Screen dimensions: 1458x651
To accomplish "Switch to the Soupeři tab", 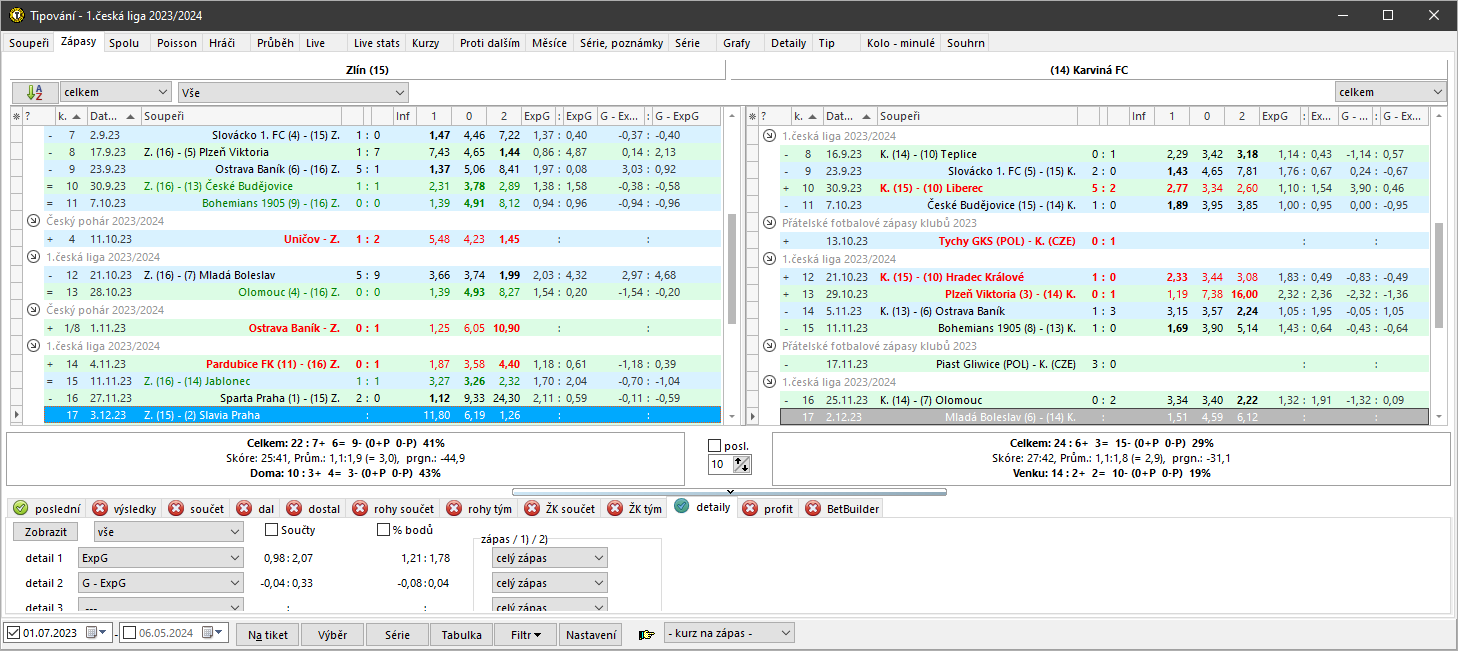I will click(x=27, y=43).
